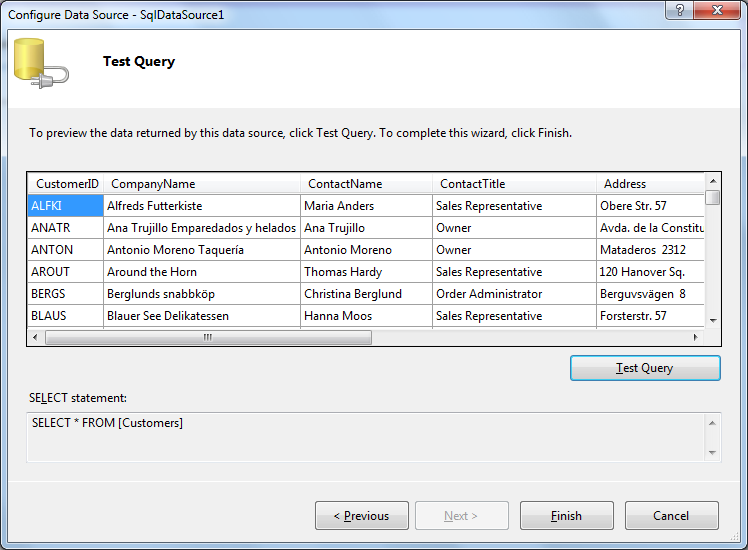Select the ALFKI customer ID cell
748x550 pixels.
[x=65, y=206]
